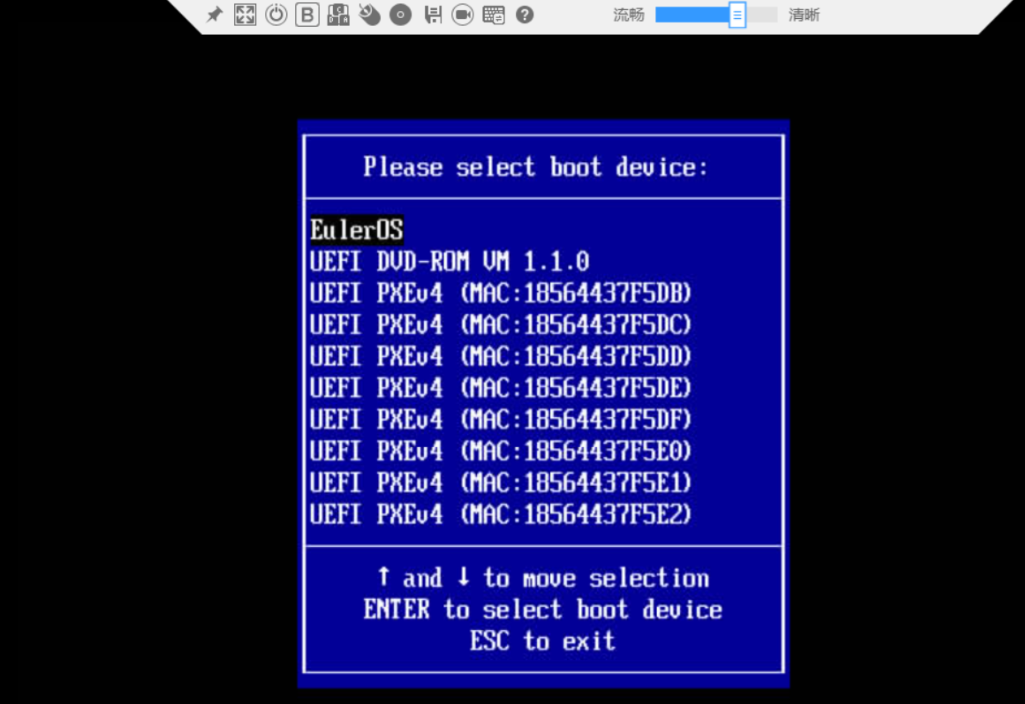Select PXEv4 entry with MAC 18564437F5E2
Viewport: 1025px width, 704px height.
(501, 514)
